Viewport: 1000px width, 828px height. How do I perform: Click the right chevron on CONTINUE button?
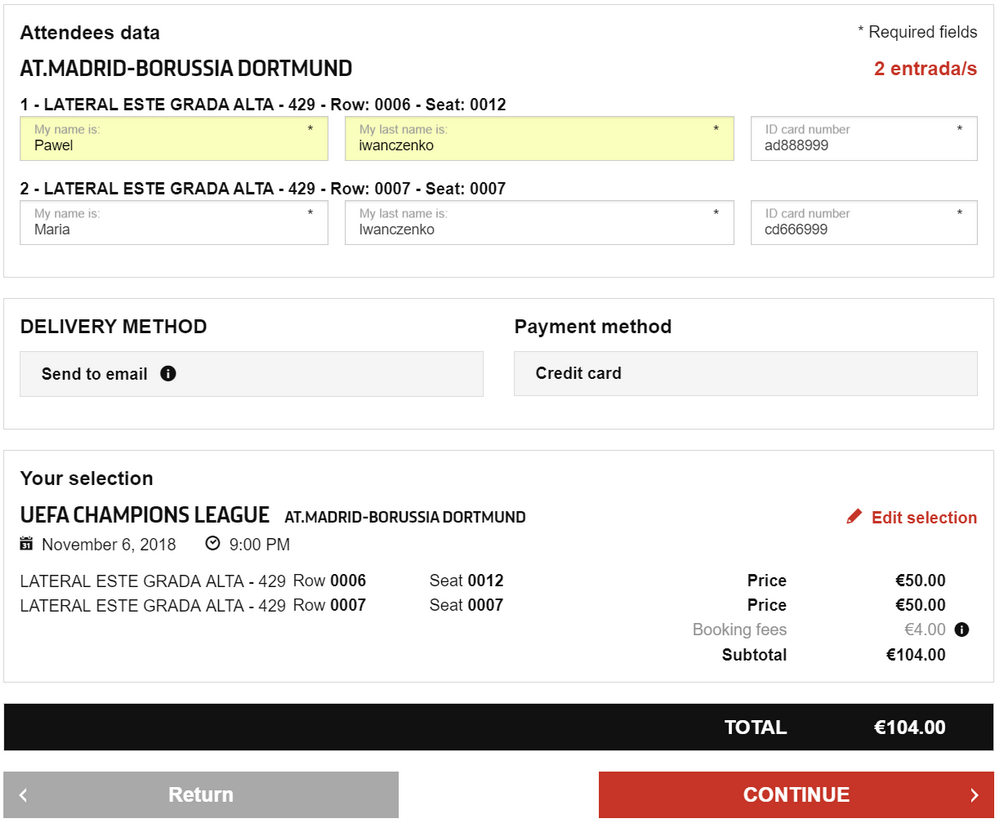974,795
